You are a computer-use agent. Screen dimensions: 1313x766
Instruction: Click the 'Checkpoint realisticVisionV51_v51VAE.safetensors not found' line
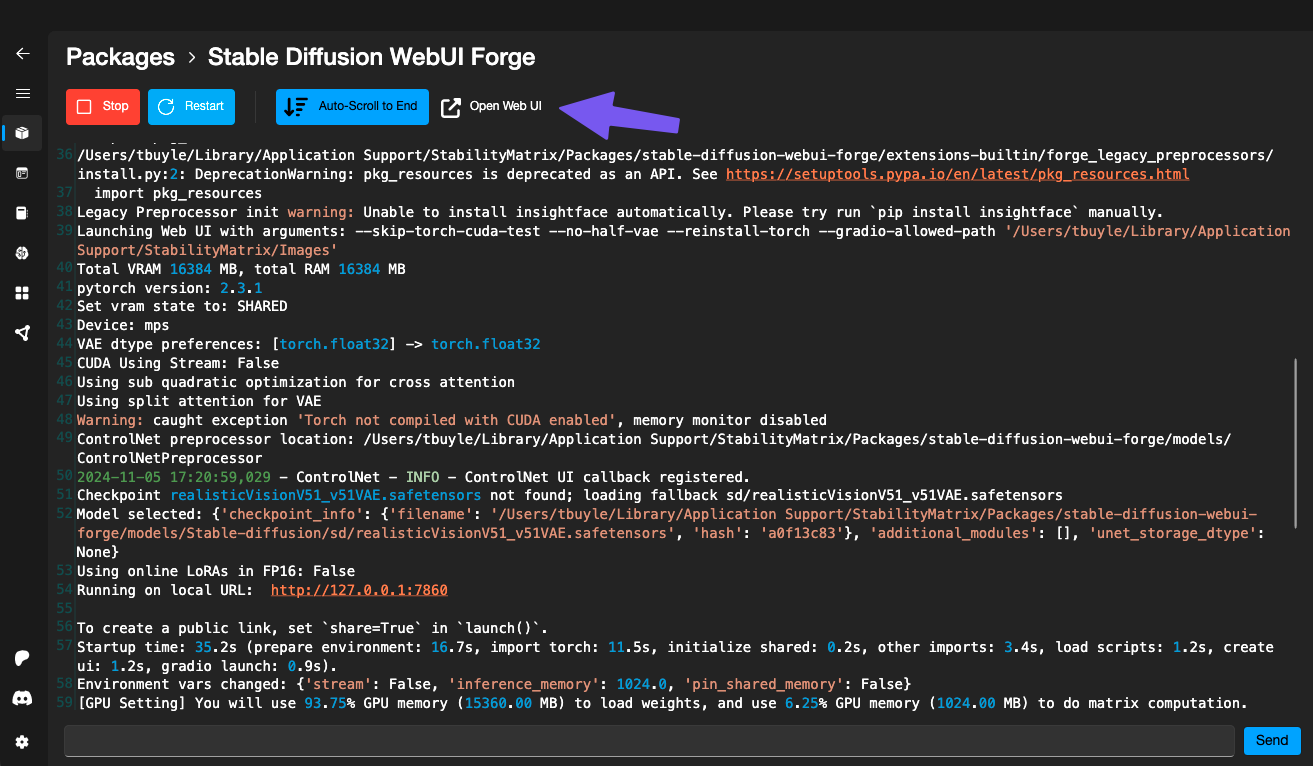(570, 496)
